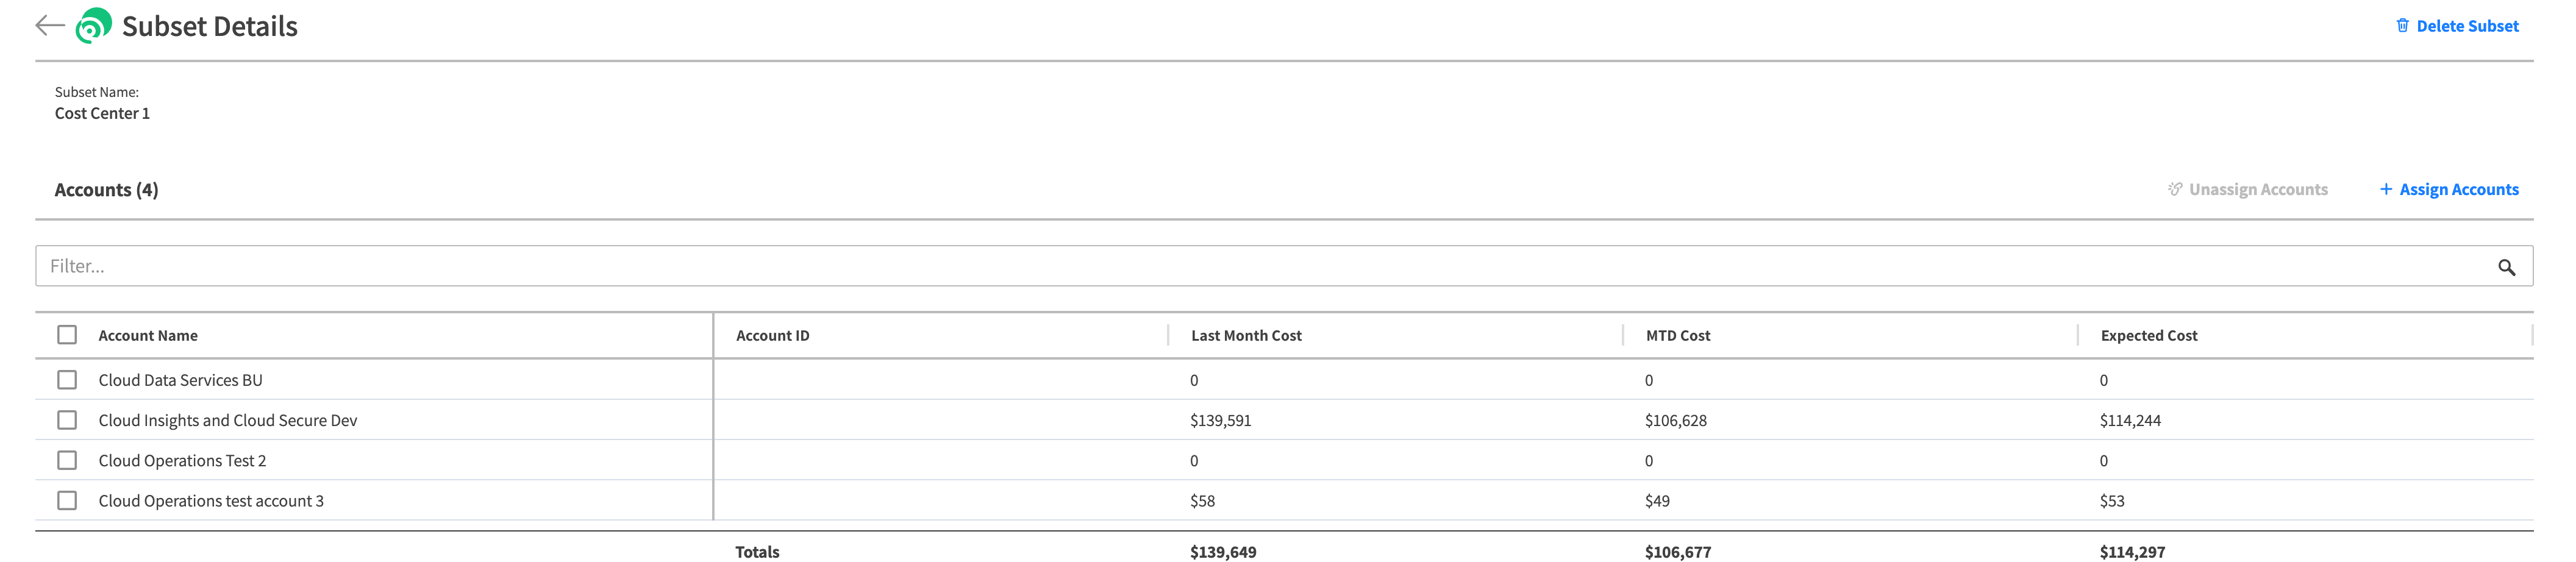Check Cloud Operations test account 3

click(67, 500)
